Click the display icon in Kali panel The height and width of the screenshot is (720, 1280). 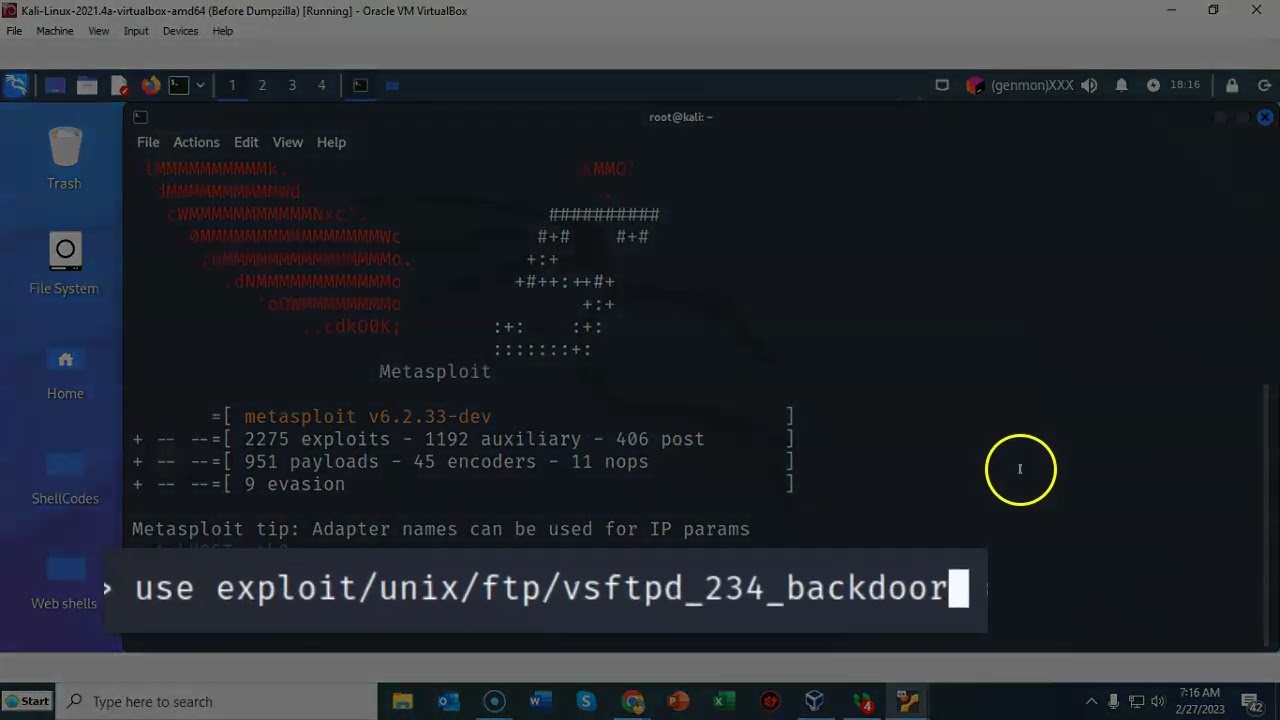pos(942,86)
